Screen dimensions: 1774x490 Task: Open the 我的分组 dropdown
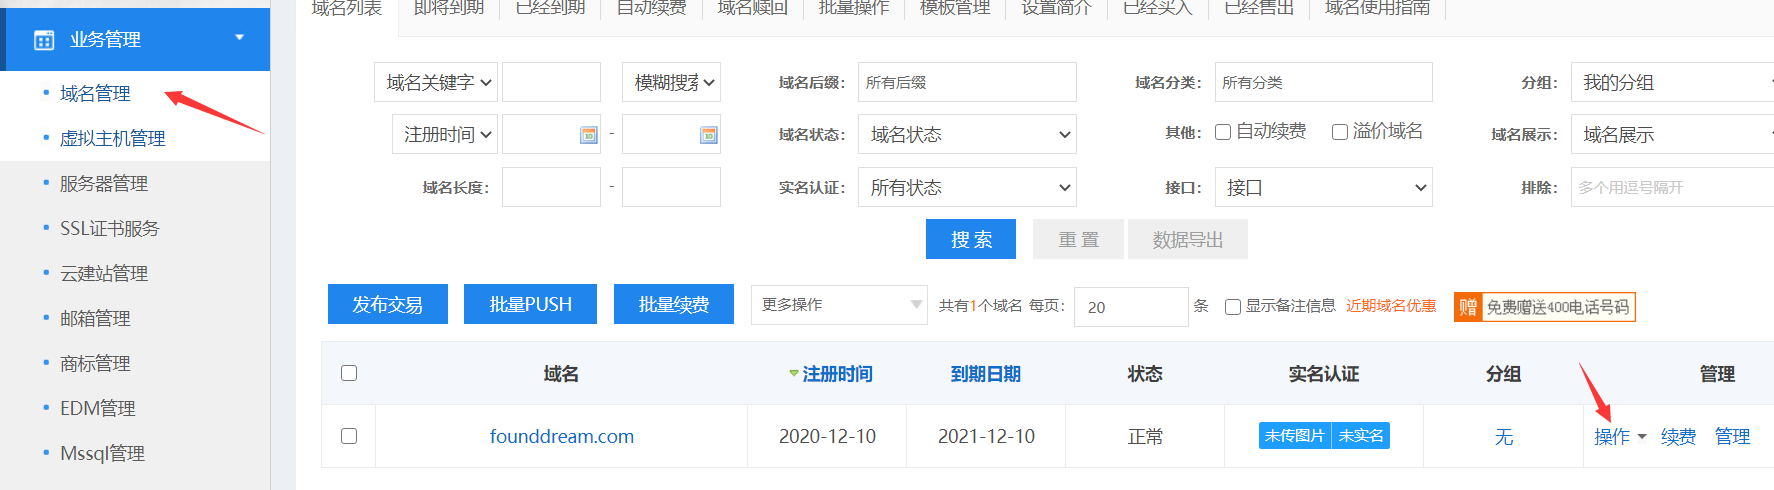click(1672, 82)
